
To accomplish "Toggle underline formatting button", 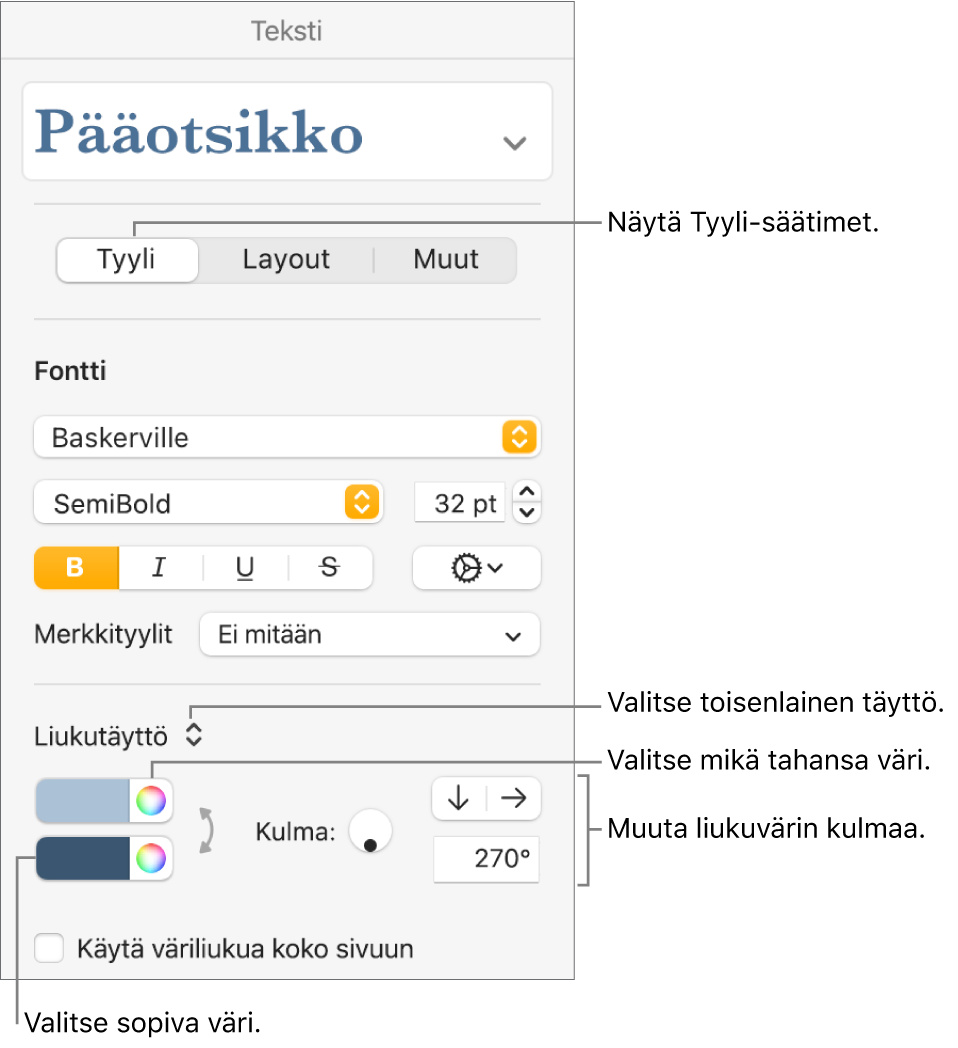I will click(245, 567).
